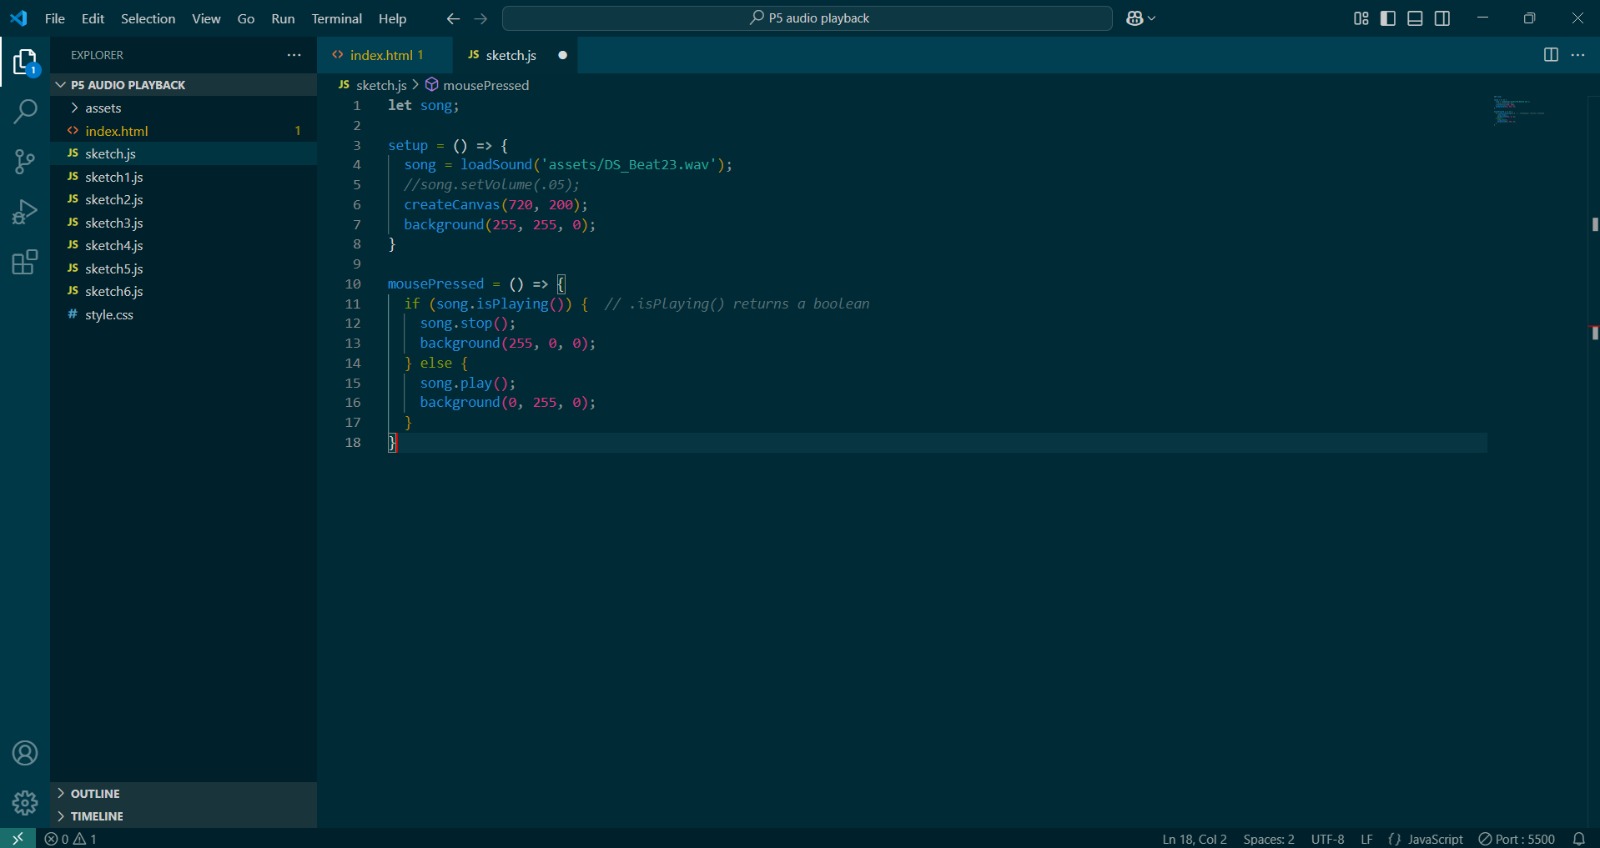The image size is (1600, 848).
Task: Open the Source Control view
Action: coord(25,161)
